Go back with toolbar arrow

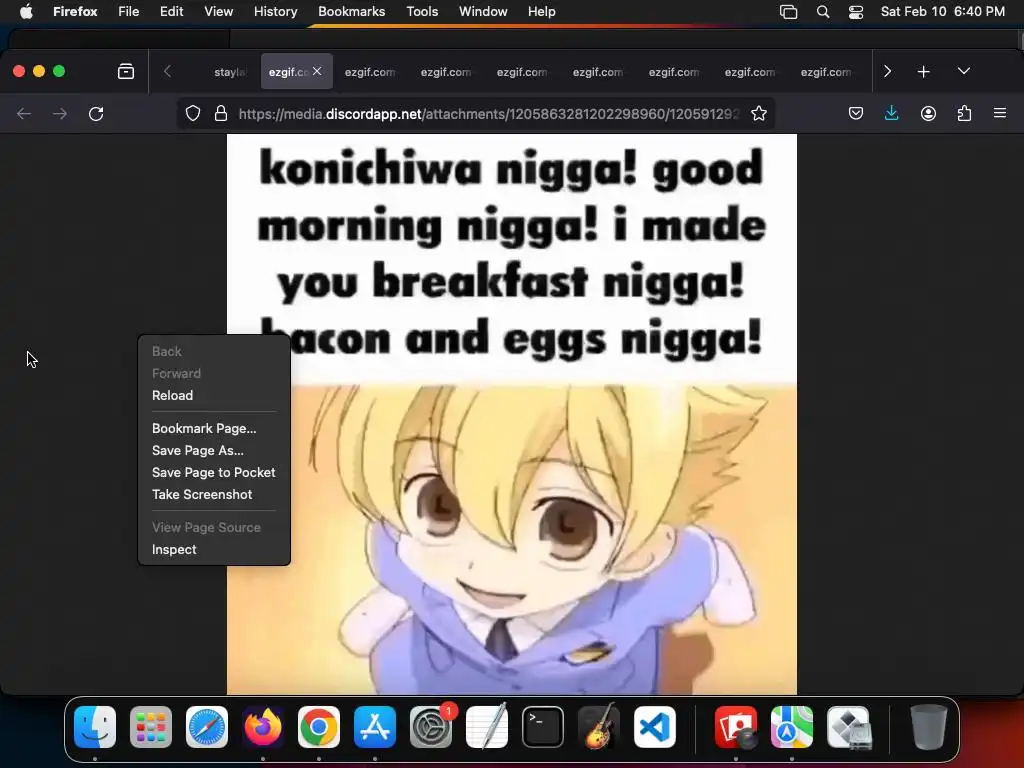click(24, 114)
